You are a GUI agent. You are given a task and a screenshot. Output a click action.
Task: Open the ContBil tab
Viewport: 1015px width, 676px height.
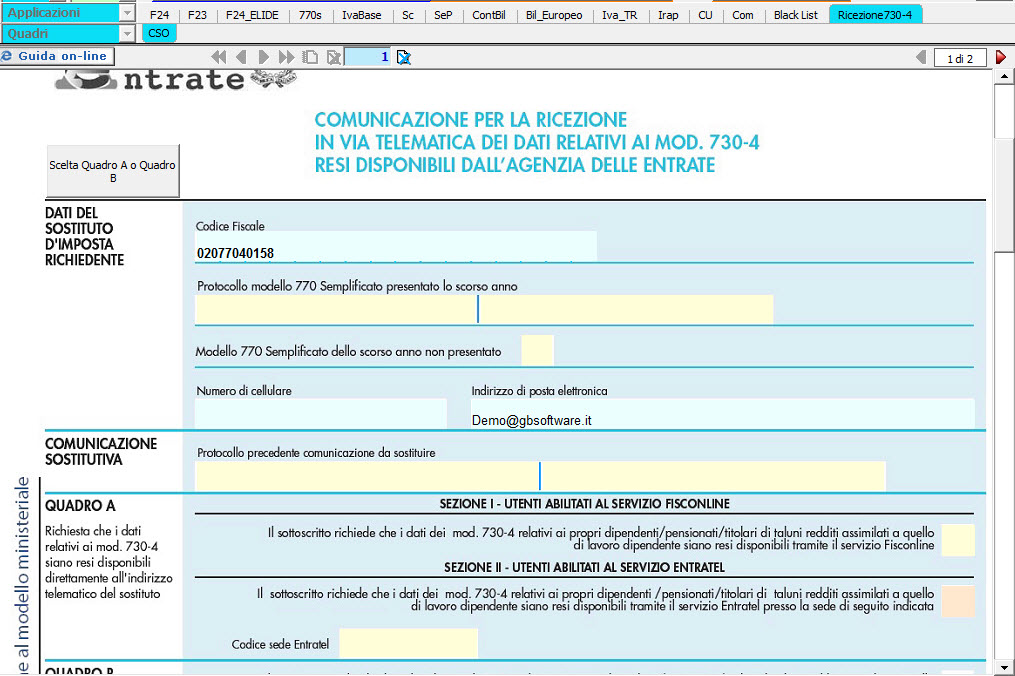point(489,15)
